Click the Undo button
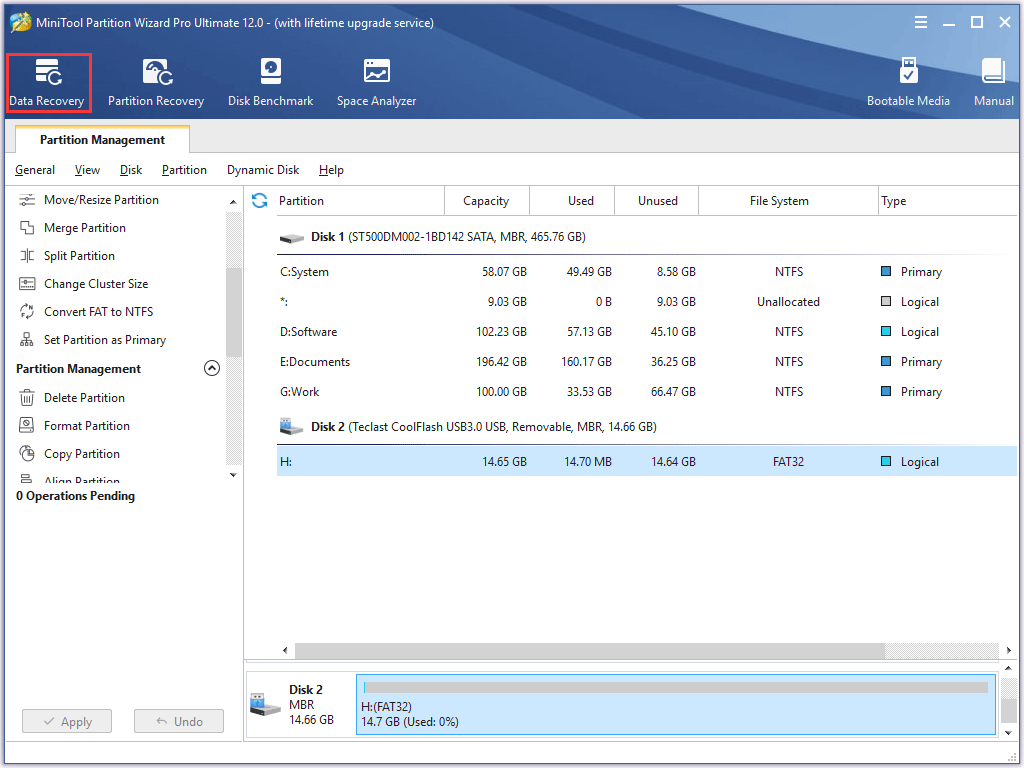The width and height of the screenshot is (1024, 768). [179, 722]
